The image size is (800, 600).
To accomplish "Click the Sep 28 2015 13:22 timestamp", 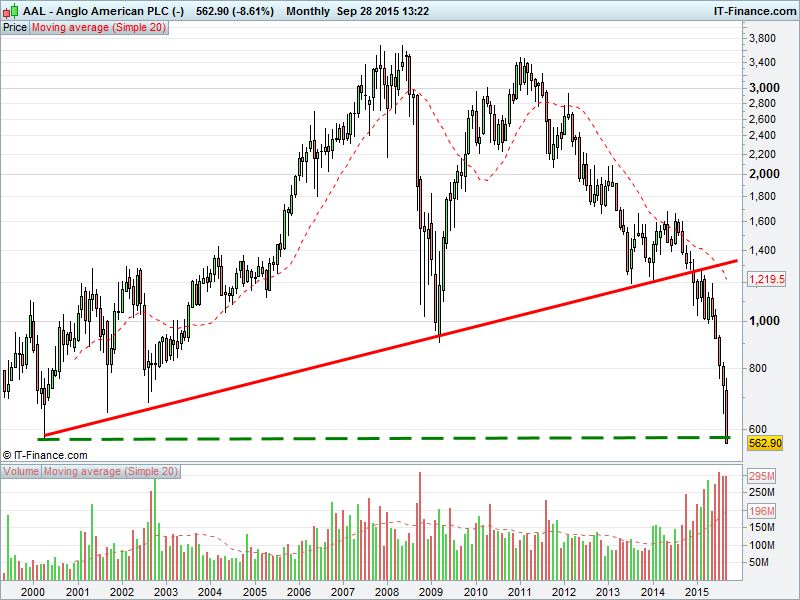I will (383, 11).
